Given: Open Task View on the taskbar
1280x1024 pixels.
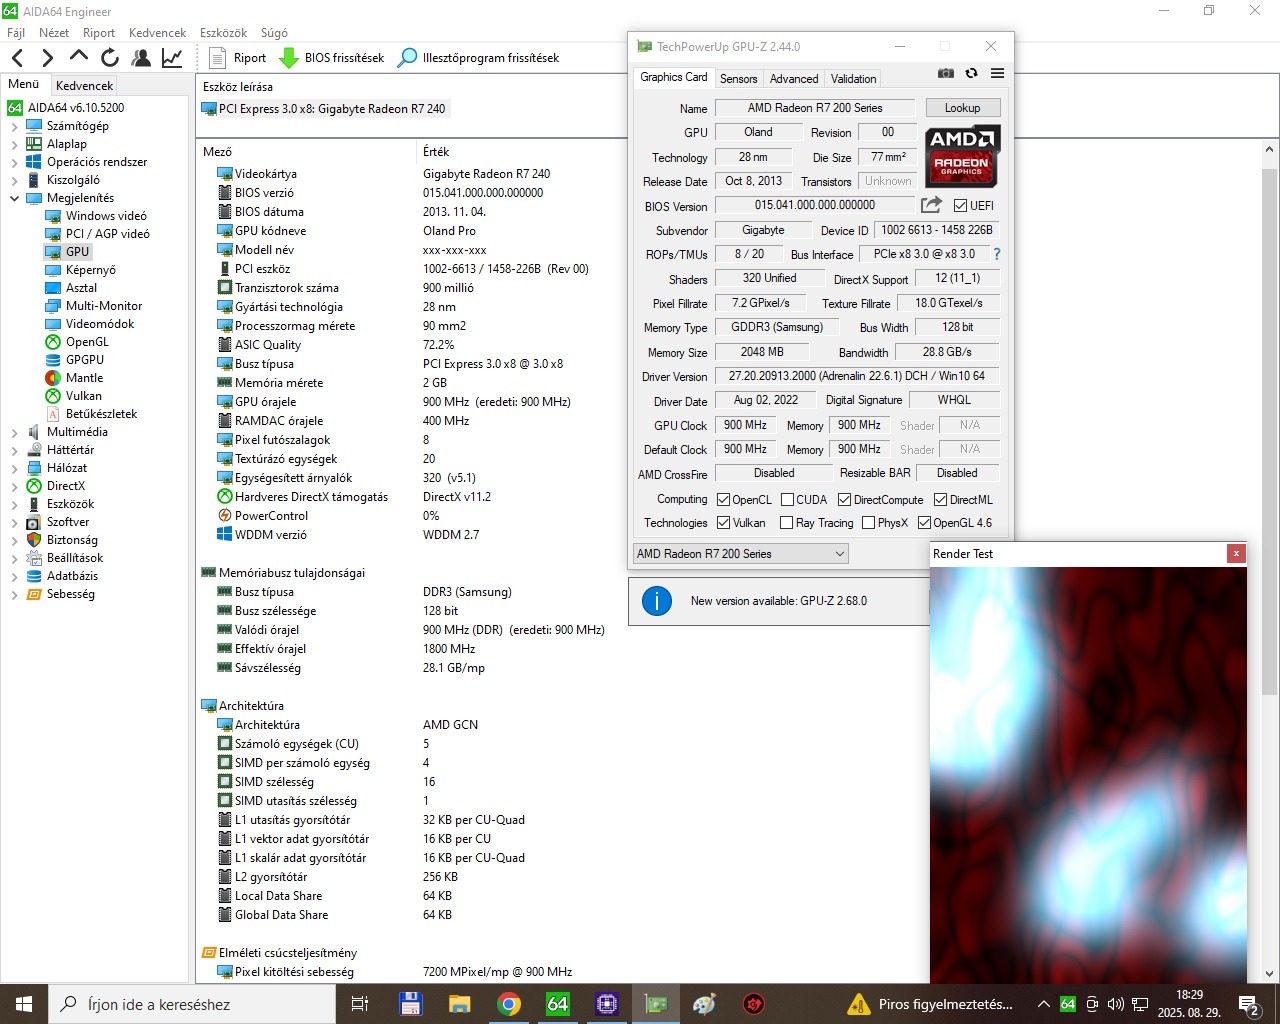Looking at the screenshot, I should tap(360, 1004).
